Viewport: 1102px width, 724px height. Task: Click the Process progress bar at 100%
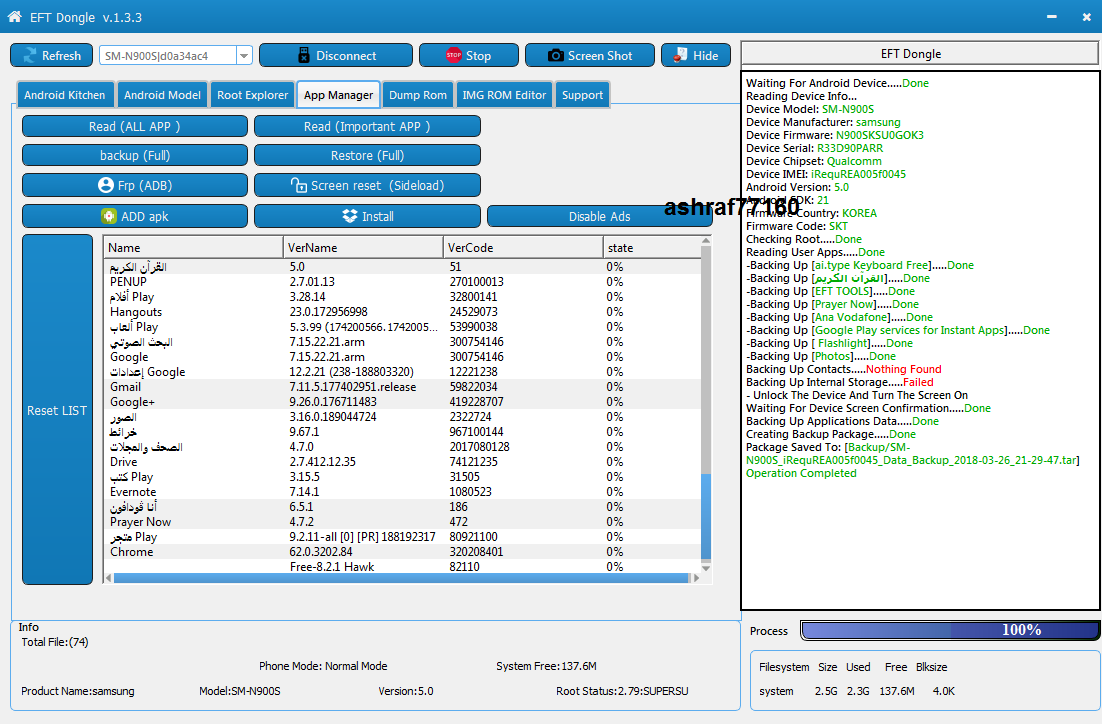pyautogui.click(x=949, y=630)
